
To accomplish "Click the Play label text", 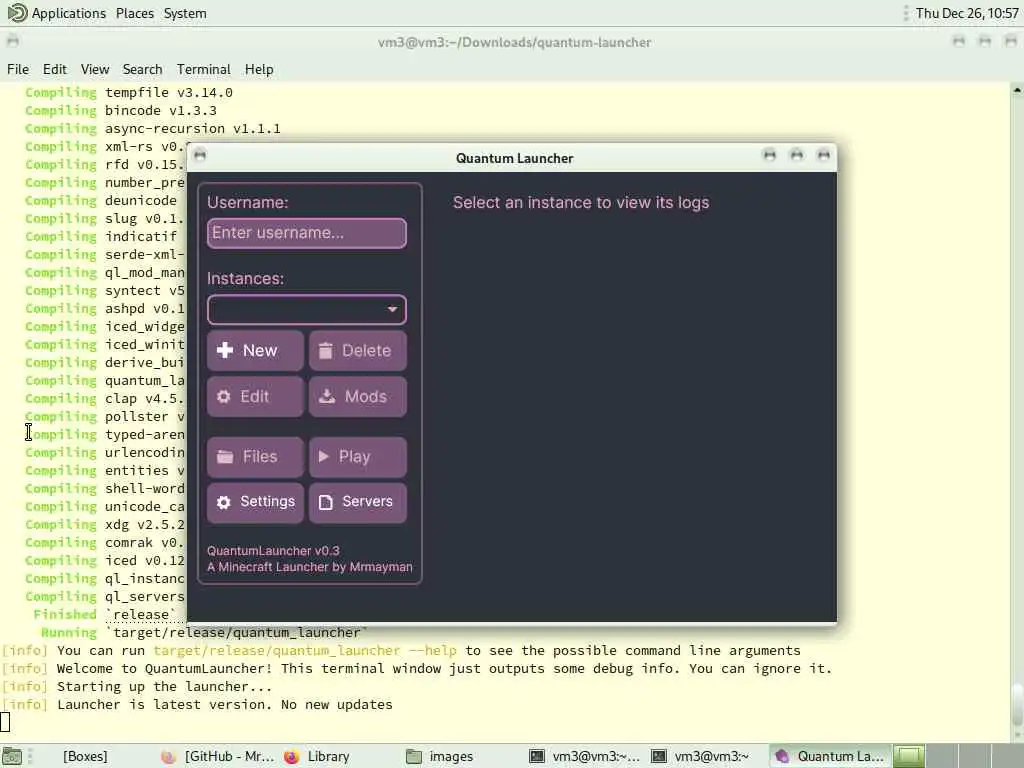I will (x=355, y=456).
